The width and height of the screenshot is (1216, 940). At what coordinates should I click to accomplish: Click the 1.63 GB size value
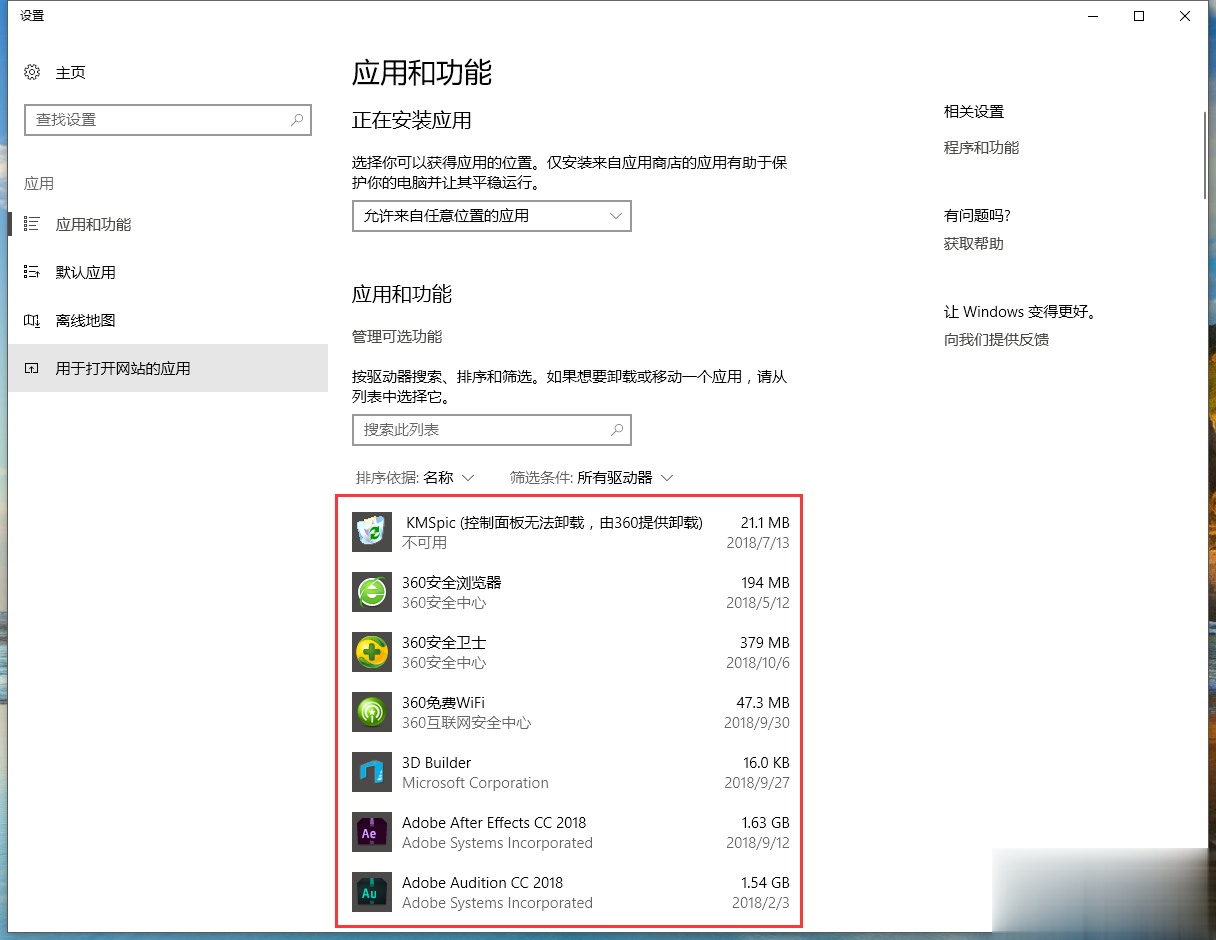pyautogui.click(x=765, y=823)
